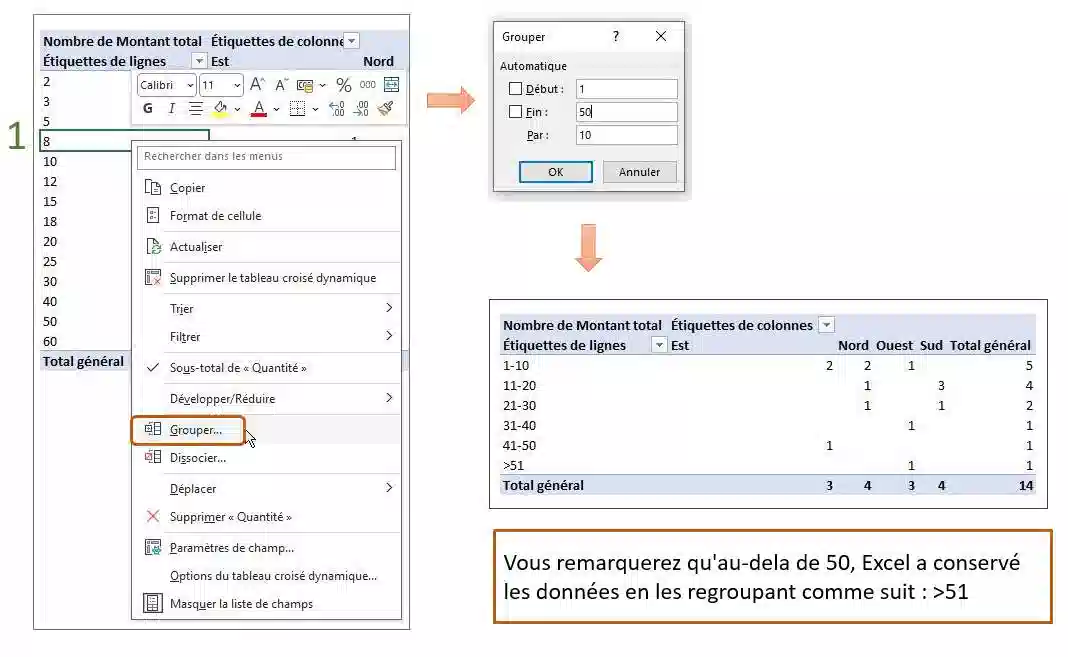1068x657 pixels.
Task: Click the Fin value field
Action: 627,112
